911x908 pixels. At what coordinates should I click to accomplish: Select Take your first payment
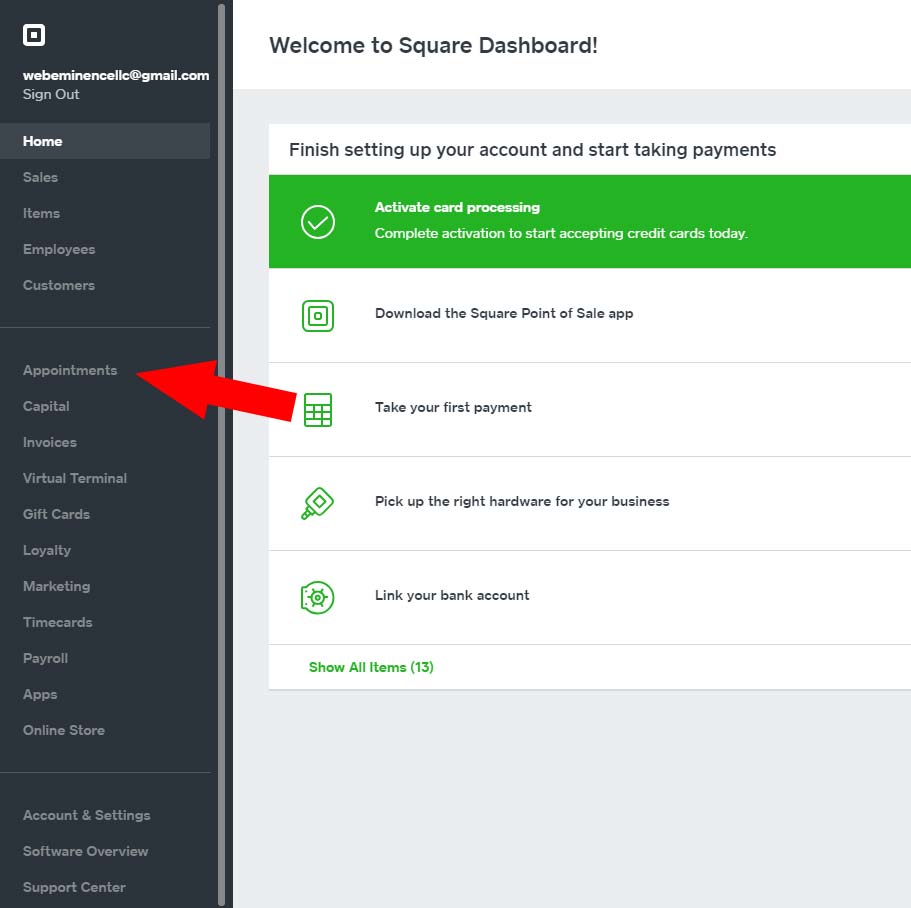[453, 407]
